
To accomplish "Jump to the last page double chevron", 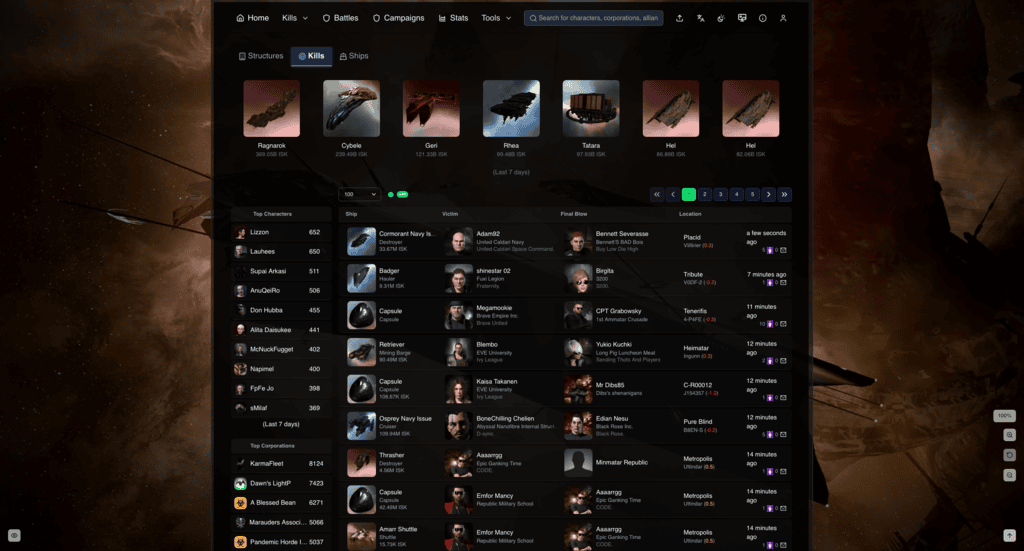I will [x=784, y=195].
